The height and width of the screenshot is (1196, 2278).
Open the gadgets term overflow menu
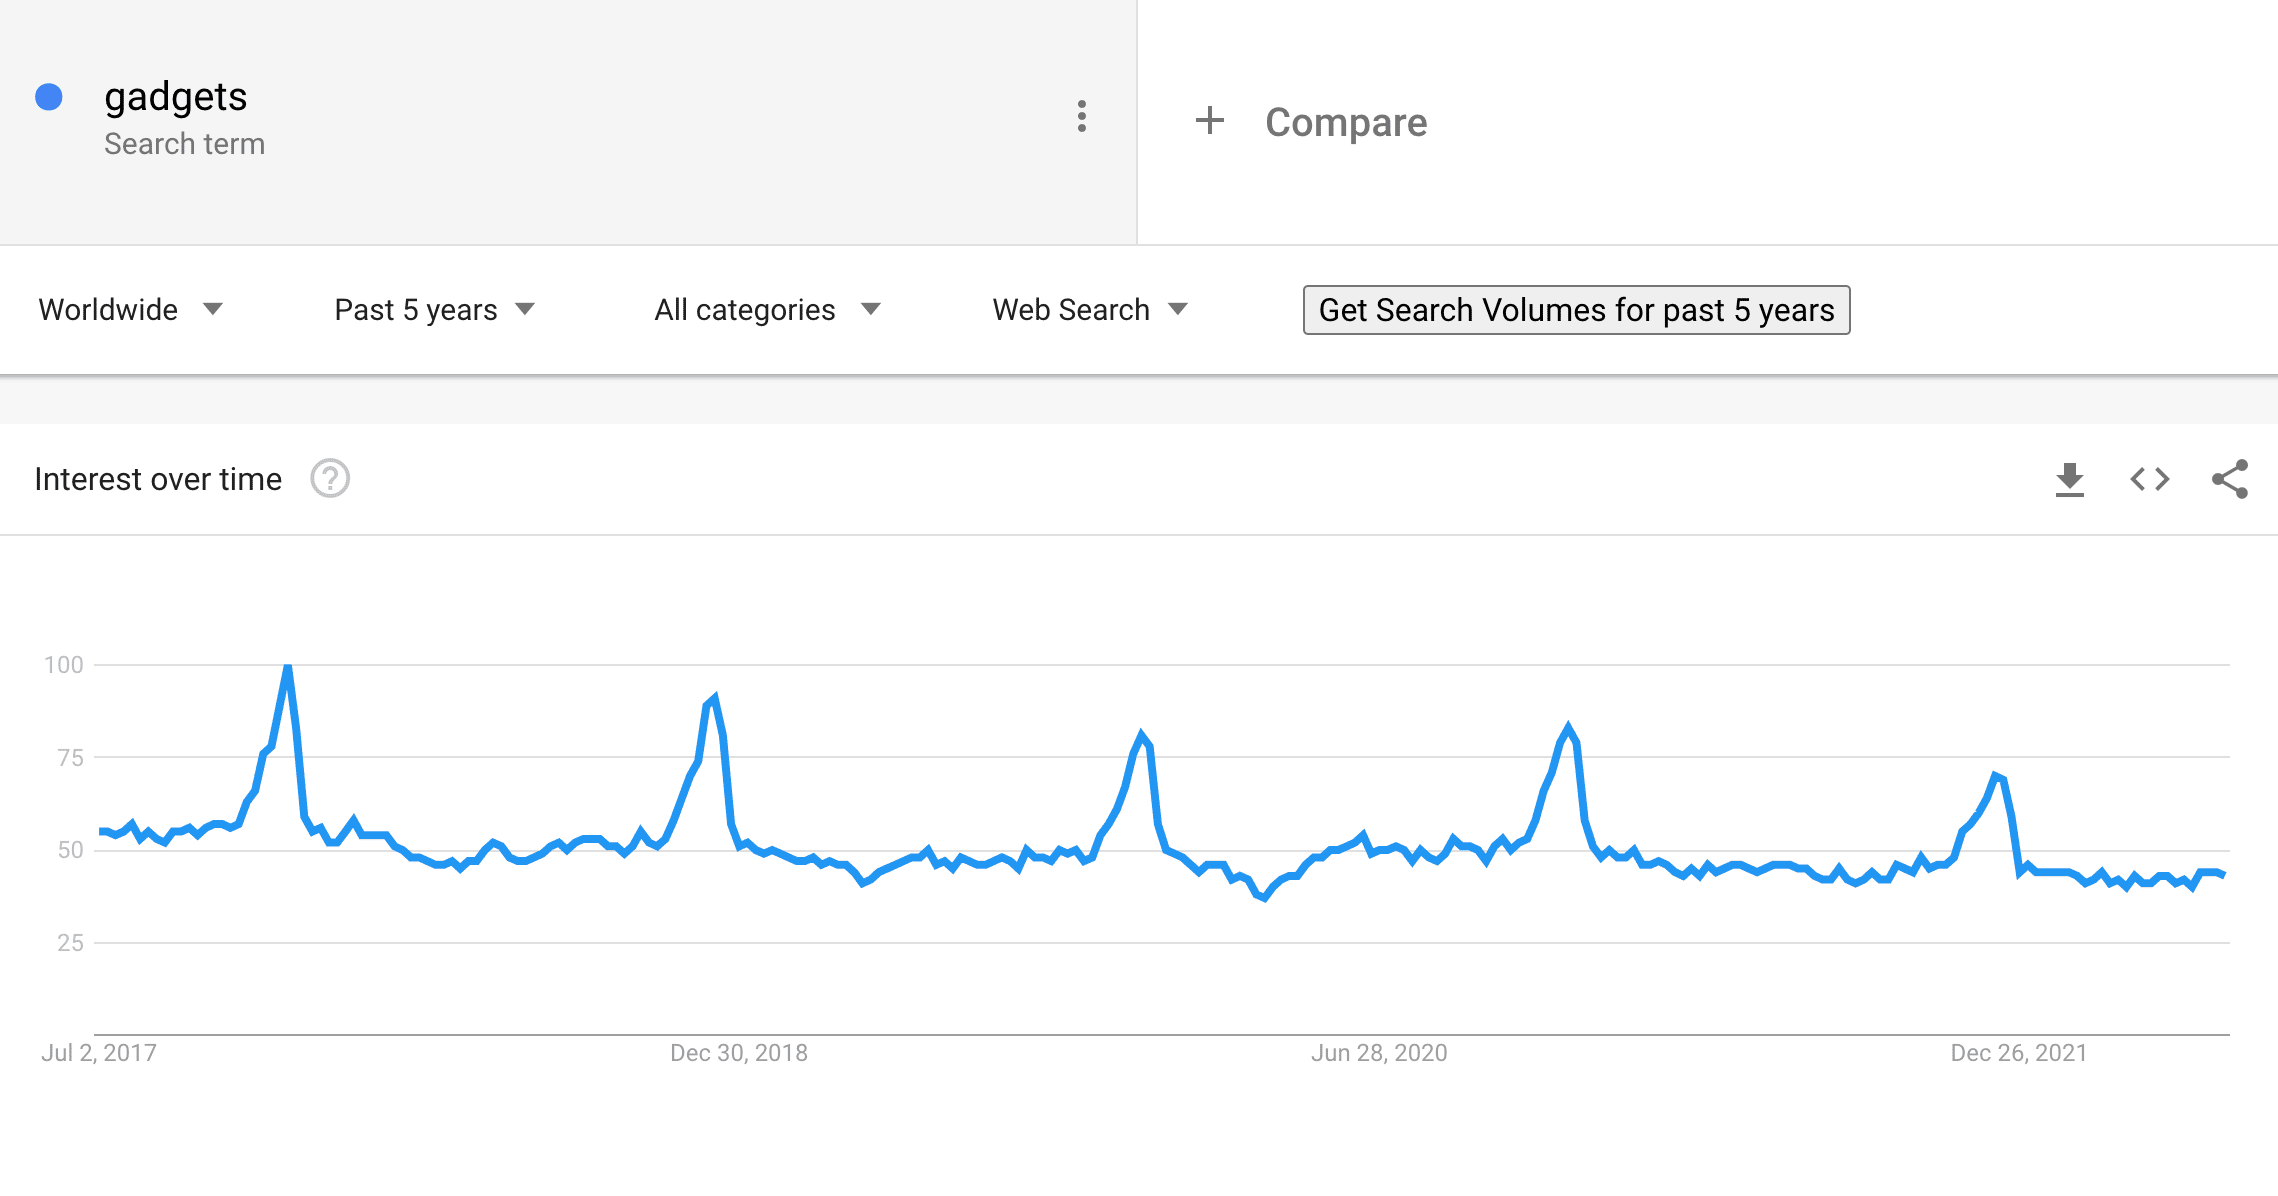click(x=1081, y=117)
